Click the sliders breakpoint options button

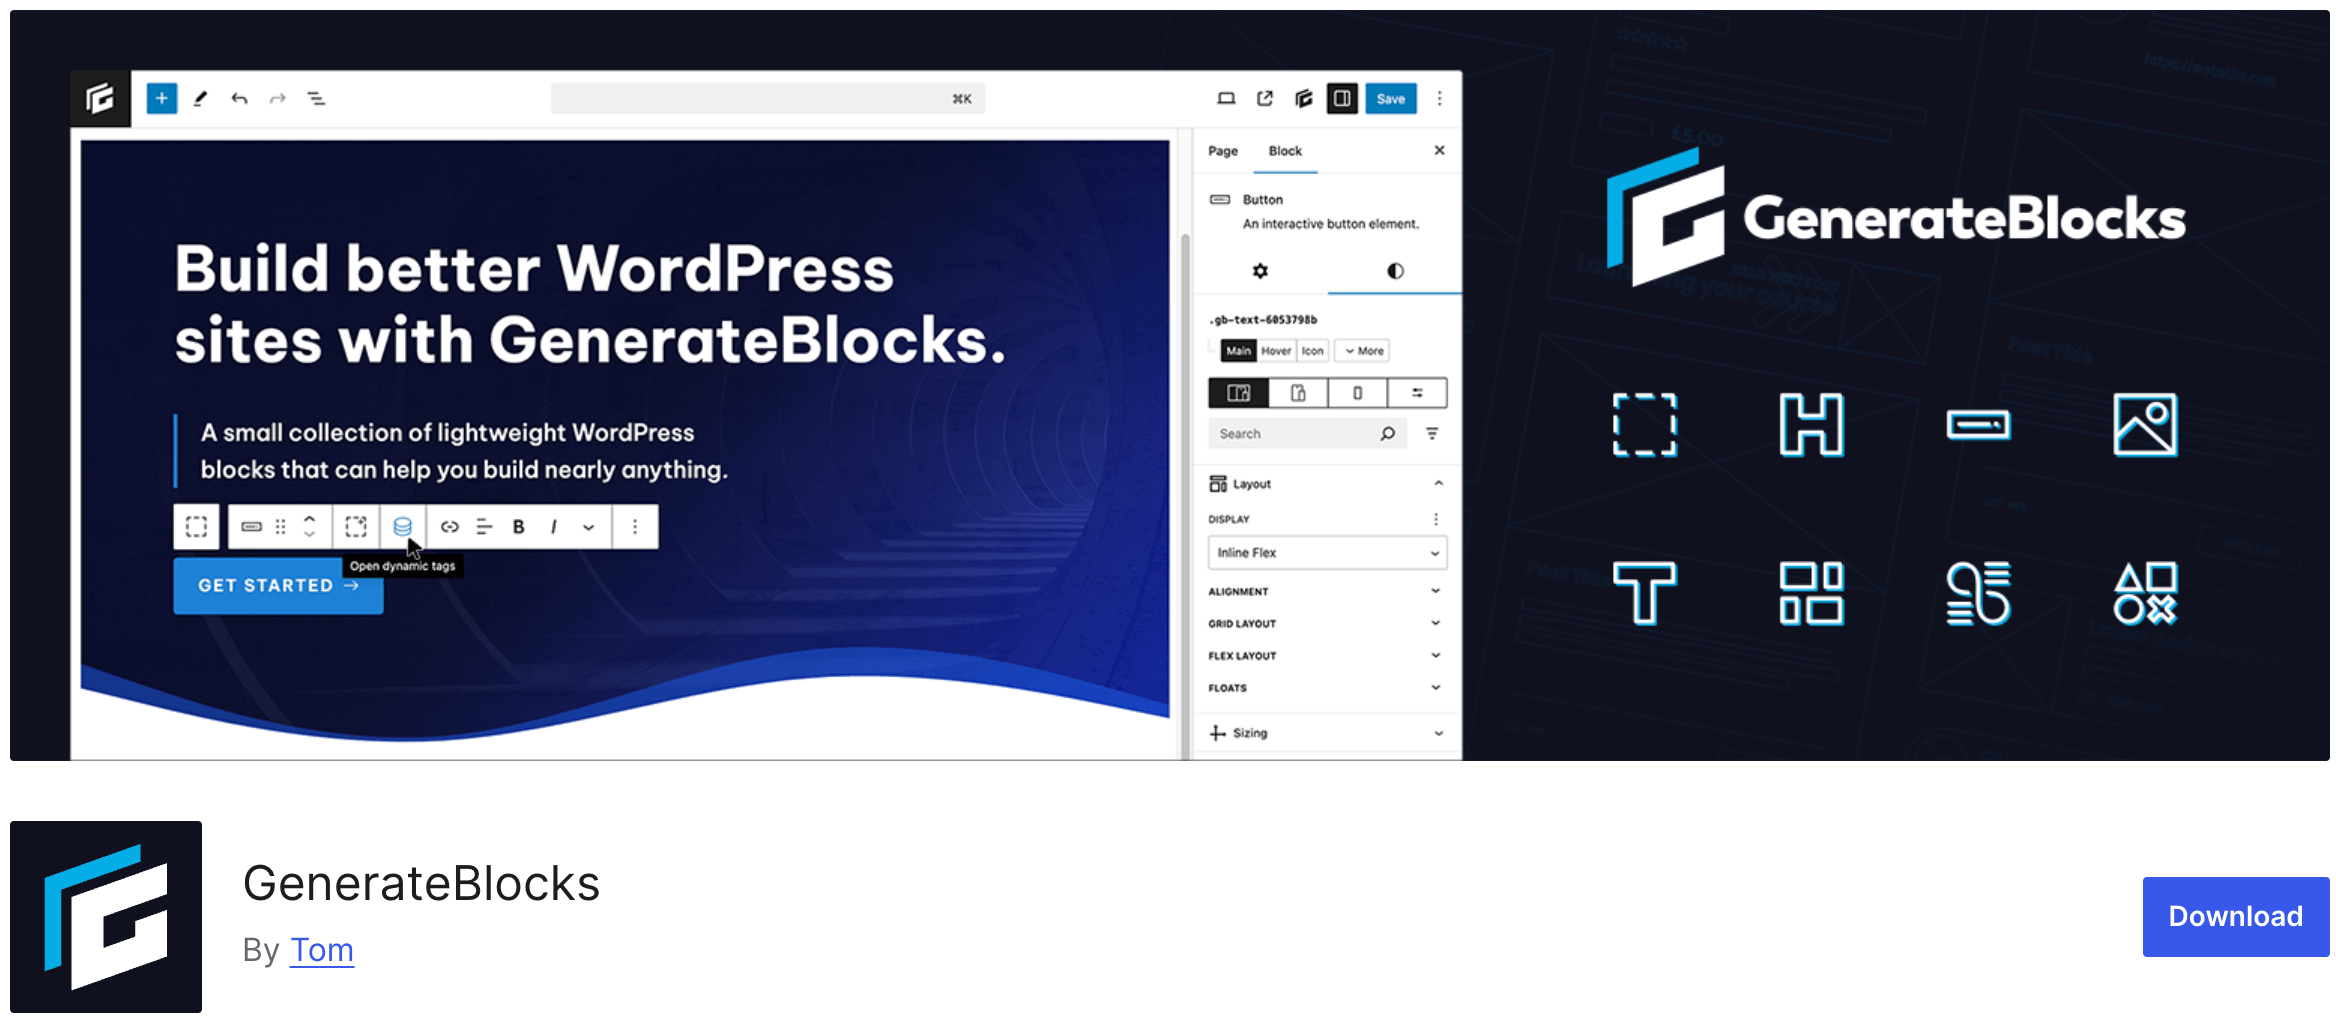(x=1417, y=393)
